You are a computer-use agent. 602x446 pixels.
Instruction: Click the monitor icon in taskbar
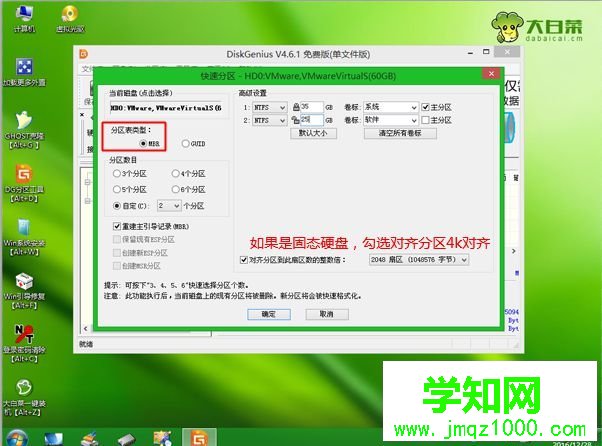[54, 439]
